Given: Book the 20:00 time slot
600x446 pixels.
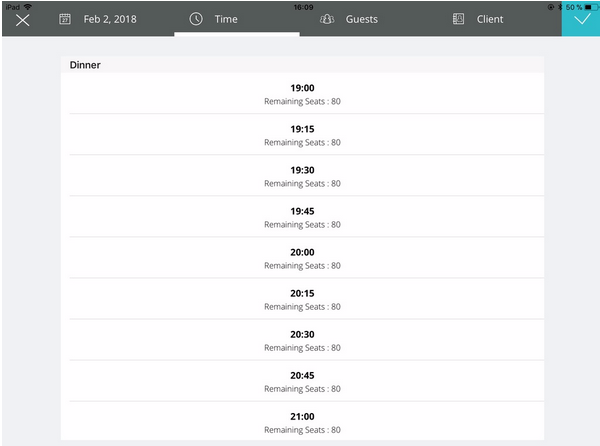Looking at the screenshot, I should point(302,258).
